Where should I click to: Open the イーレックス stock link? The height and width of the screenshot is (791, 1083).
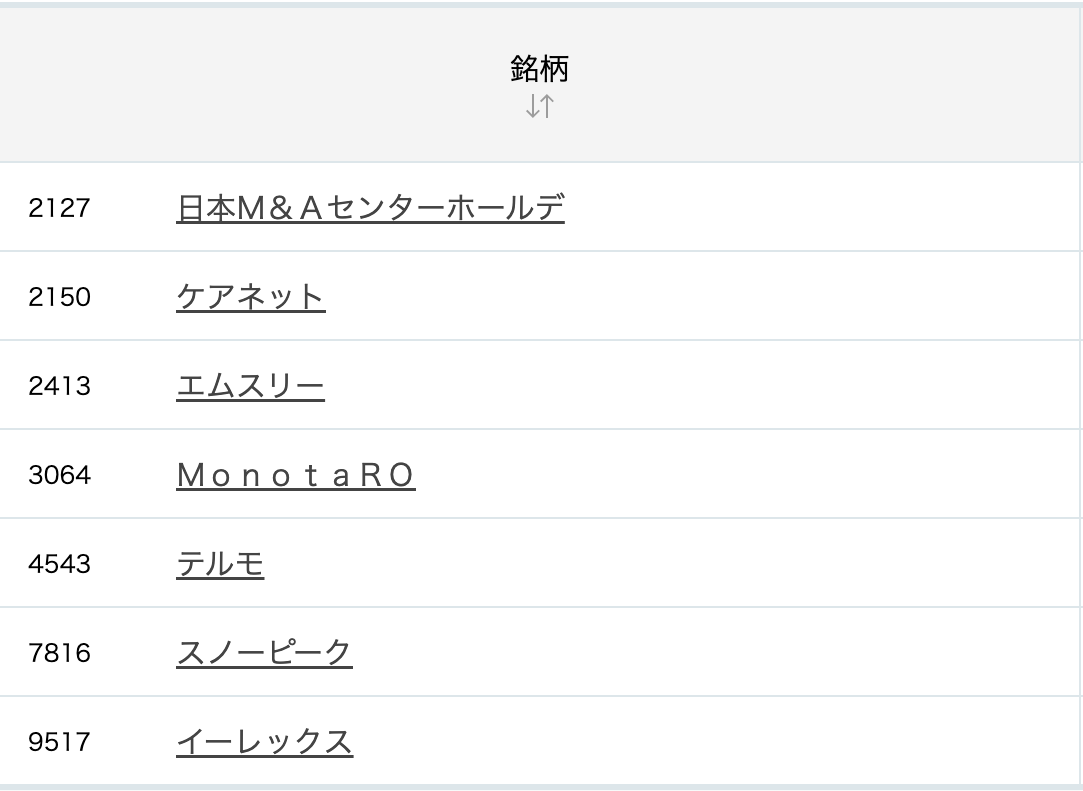(265, 742)
